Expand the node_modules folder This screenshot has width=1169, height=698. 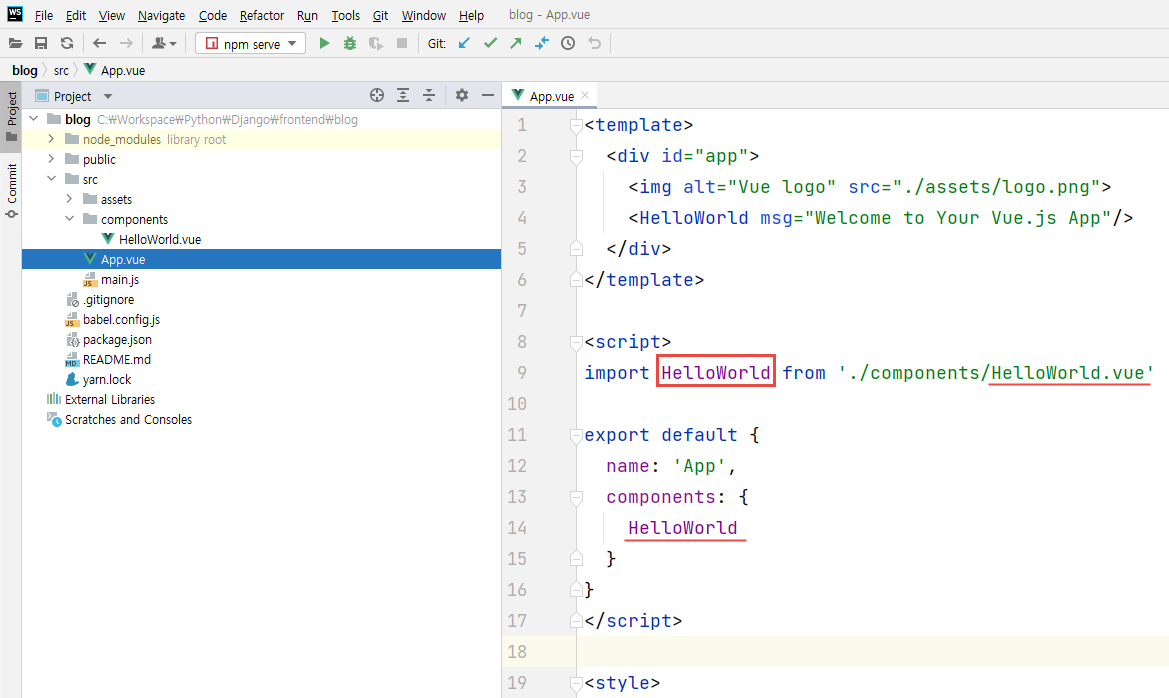point(51,139)
